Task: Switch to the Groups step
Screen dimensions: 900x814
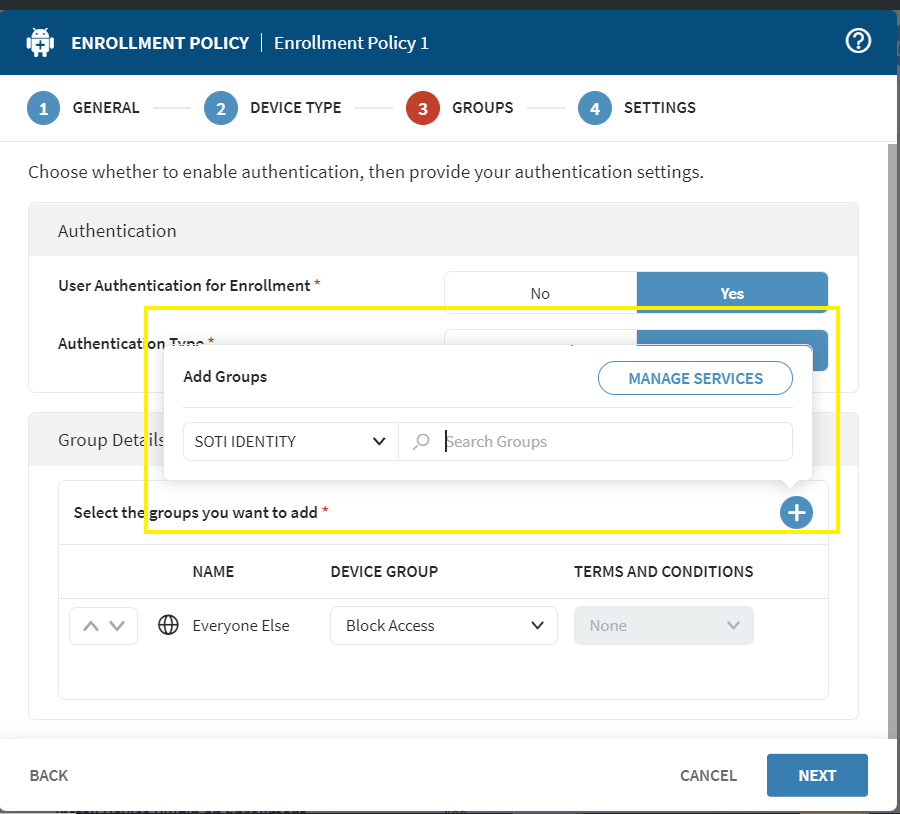Action: (x=482, y=108)
